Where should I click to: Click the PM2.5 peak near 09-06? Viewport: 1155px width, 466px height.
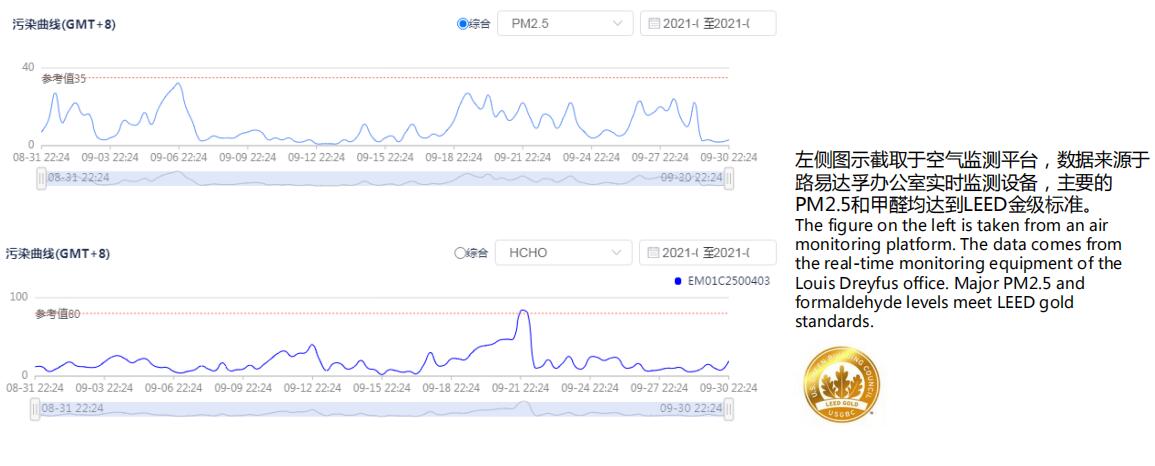[x=179, y=83]
